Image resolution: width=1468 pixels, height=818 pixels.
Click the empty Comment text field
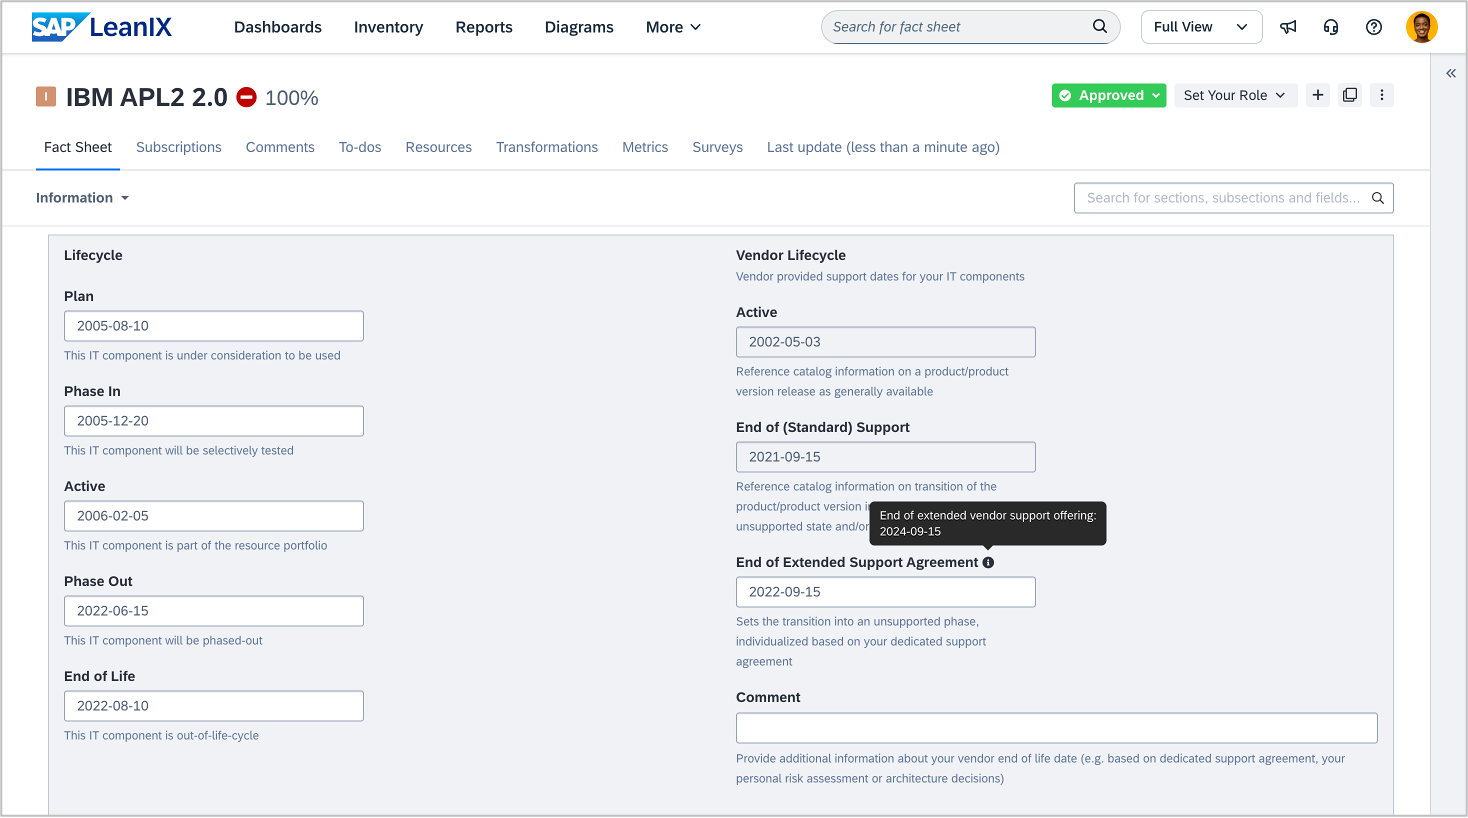[x=1057, y=728]
